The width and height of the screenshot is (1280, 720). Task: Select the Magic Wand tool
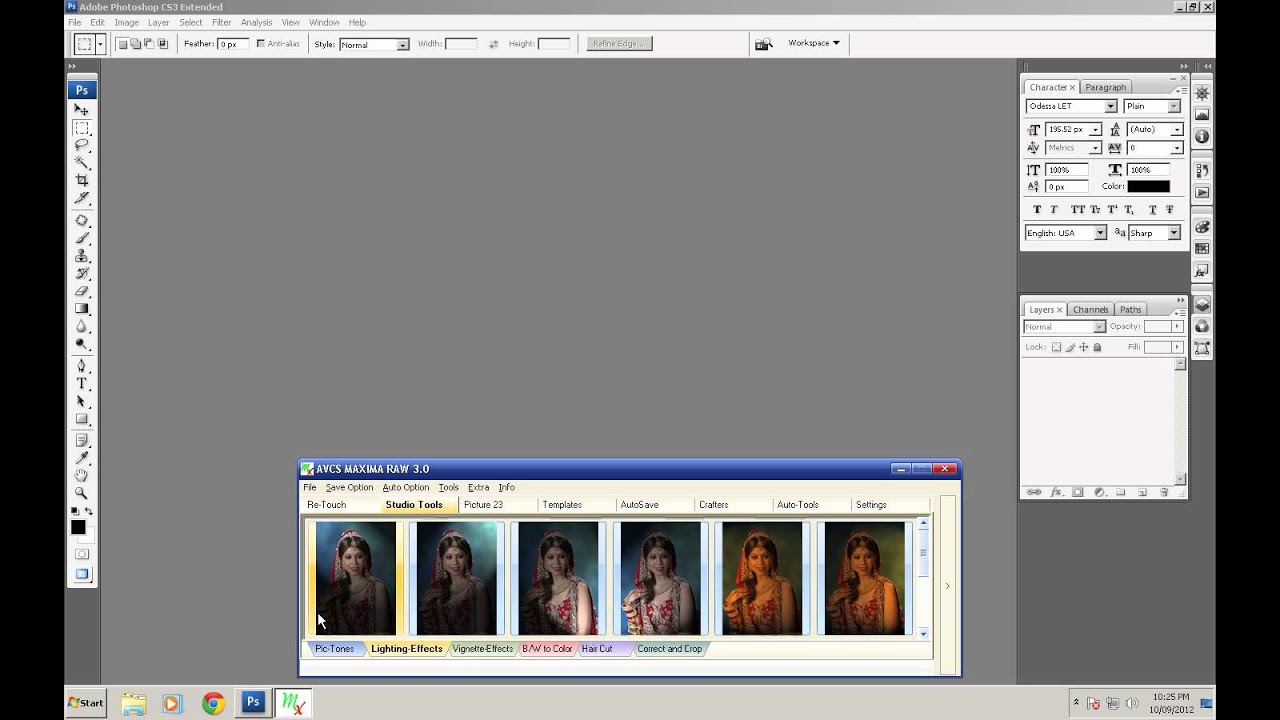pos(82,162)
